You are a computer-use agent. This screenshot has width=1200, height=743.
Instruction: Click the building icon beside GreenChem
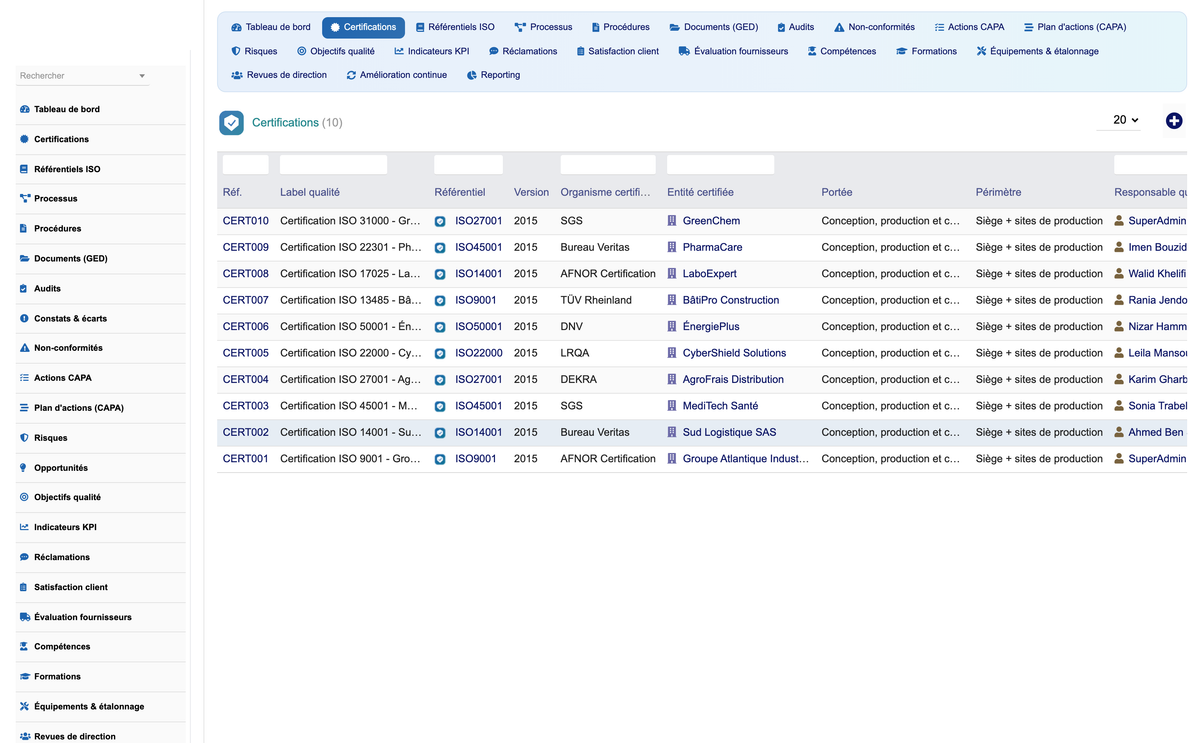click(x=672, y=221)
